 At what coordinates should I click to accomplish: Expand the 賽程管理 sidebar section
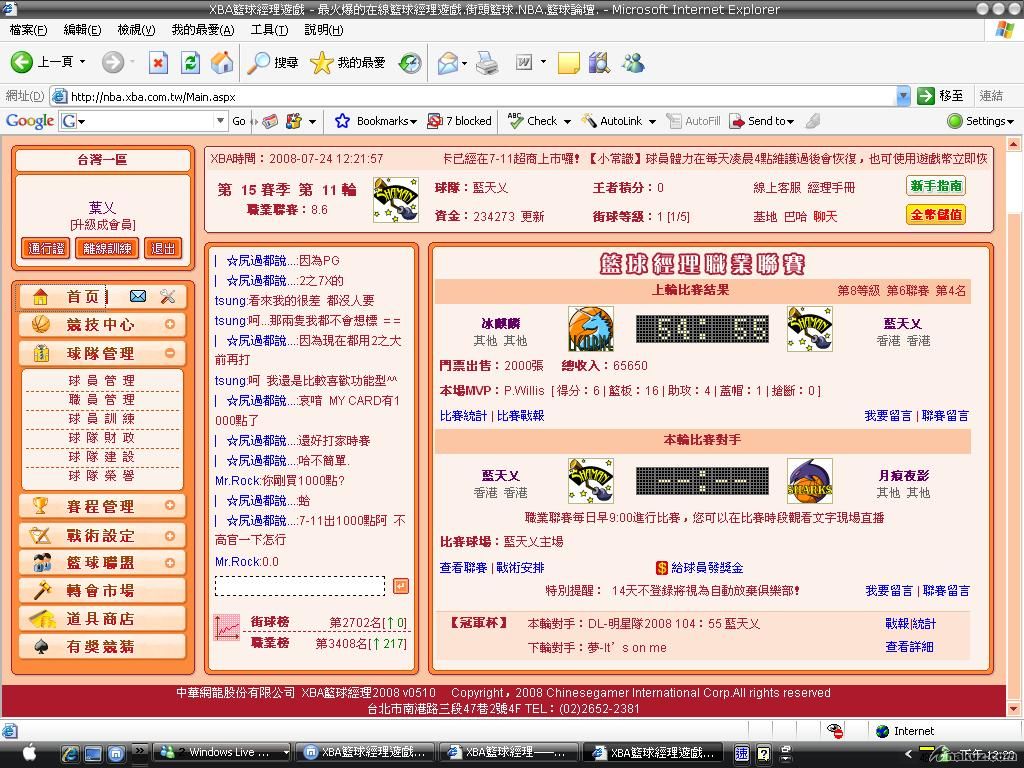coord(170,505)
